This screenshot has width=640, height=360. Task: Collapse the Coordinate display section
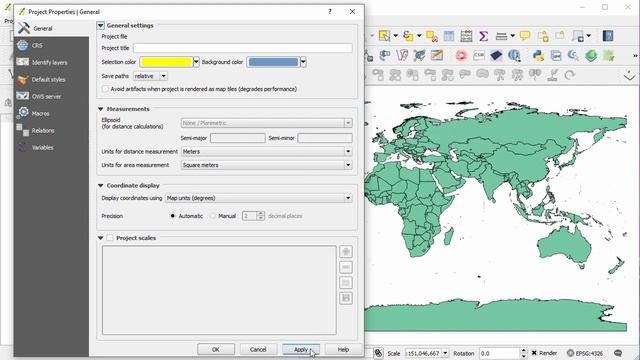100,185
